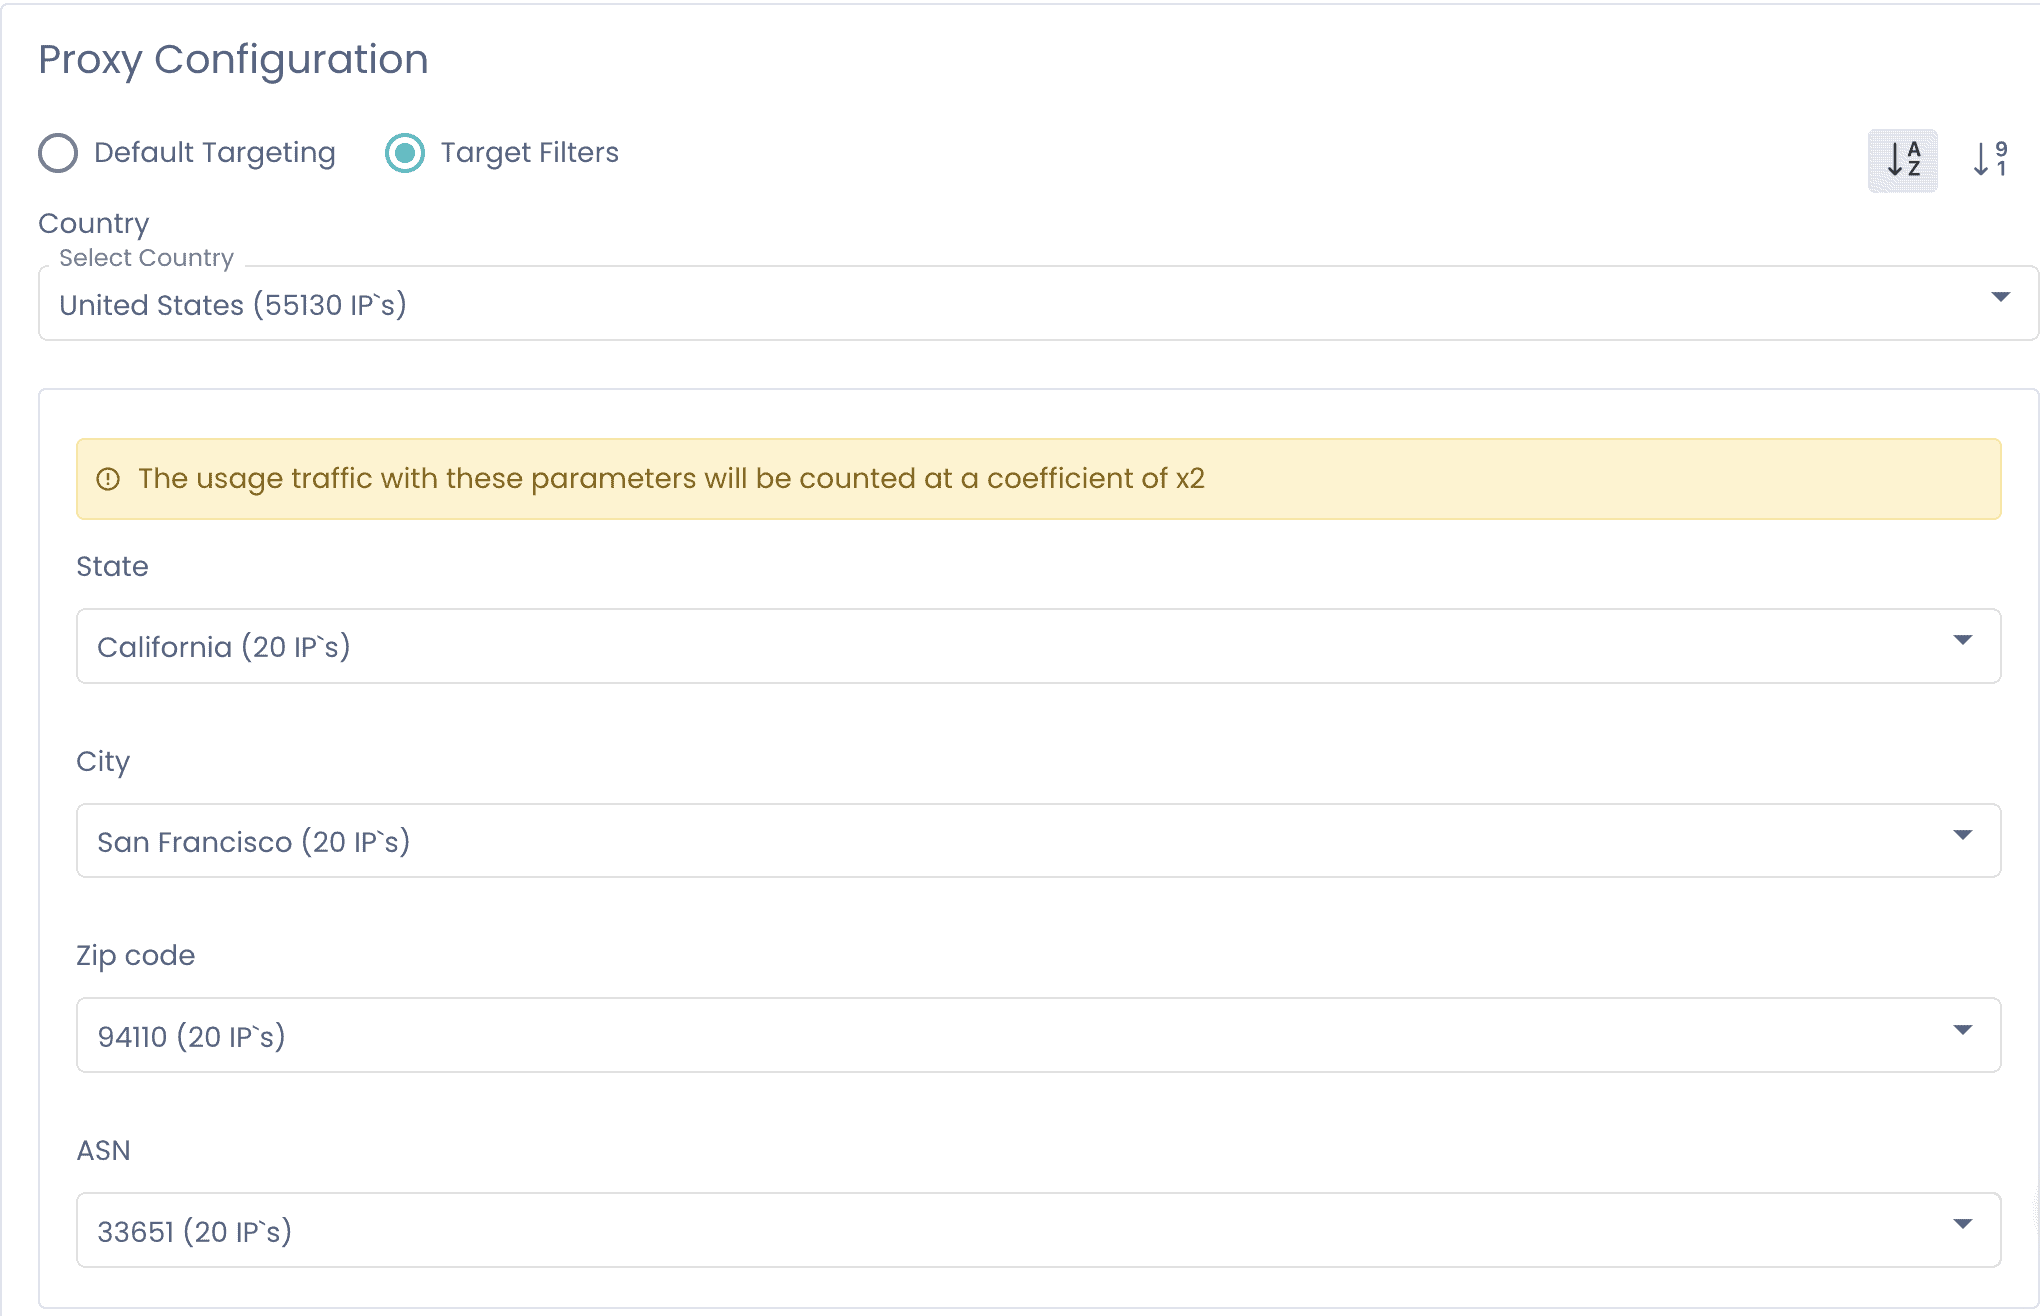Open the Select Country dropdown
2040x1316 pixels.
coord(2000,297)
